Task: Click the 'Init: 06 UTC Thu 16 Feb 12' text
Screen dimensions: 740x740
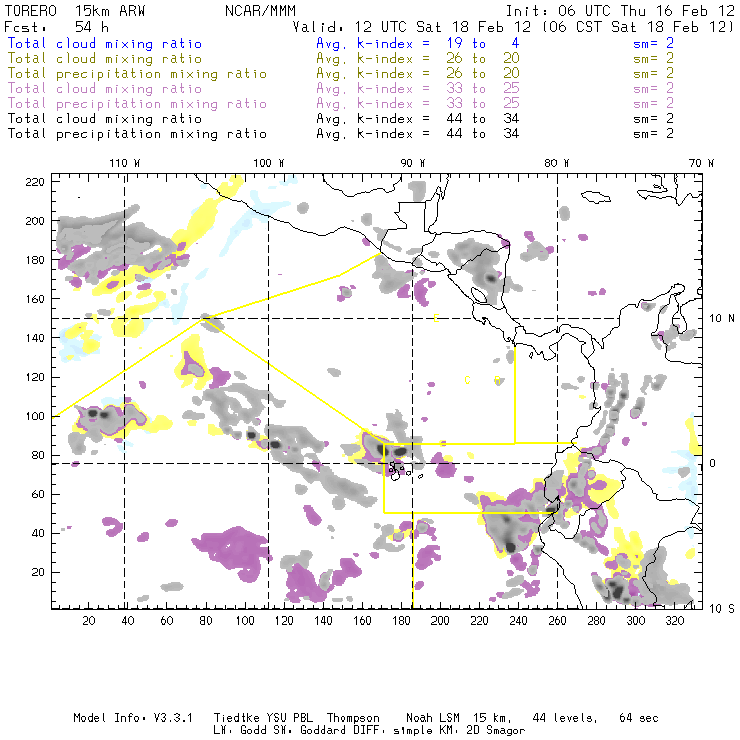Action: point(620,11)
